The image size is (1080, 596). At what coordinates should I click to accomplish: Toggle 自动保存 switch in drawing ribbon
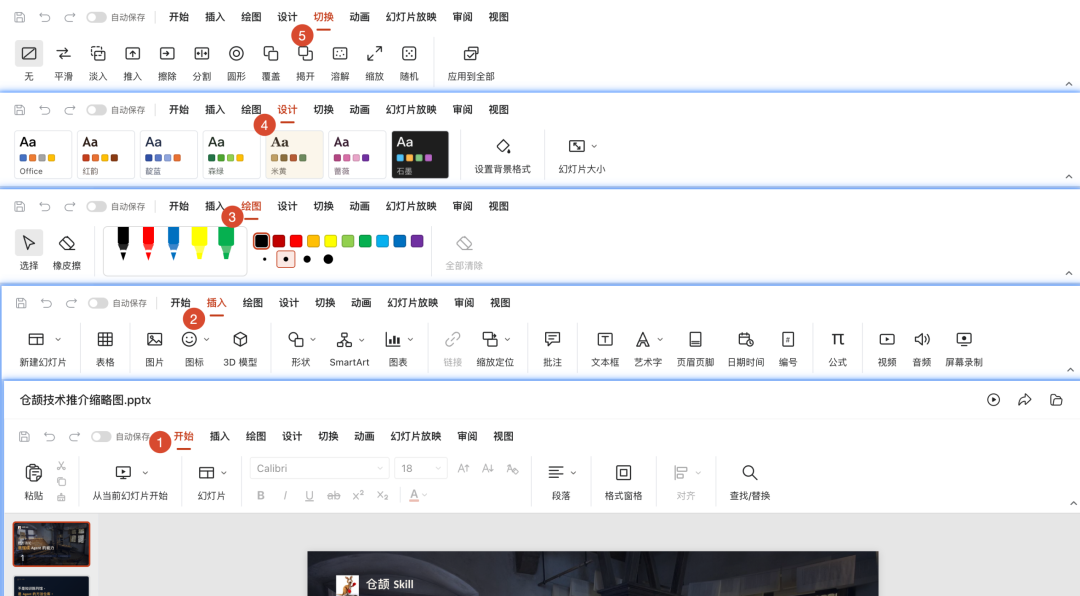pyautogui.click(x=96, y=206)
